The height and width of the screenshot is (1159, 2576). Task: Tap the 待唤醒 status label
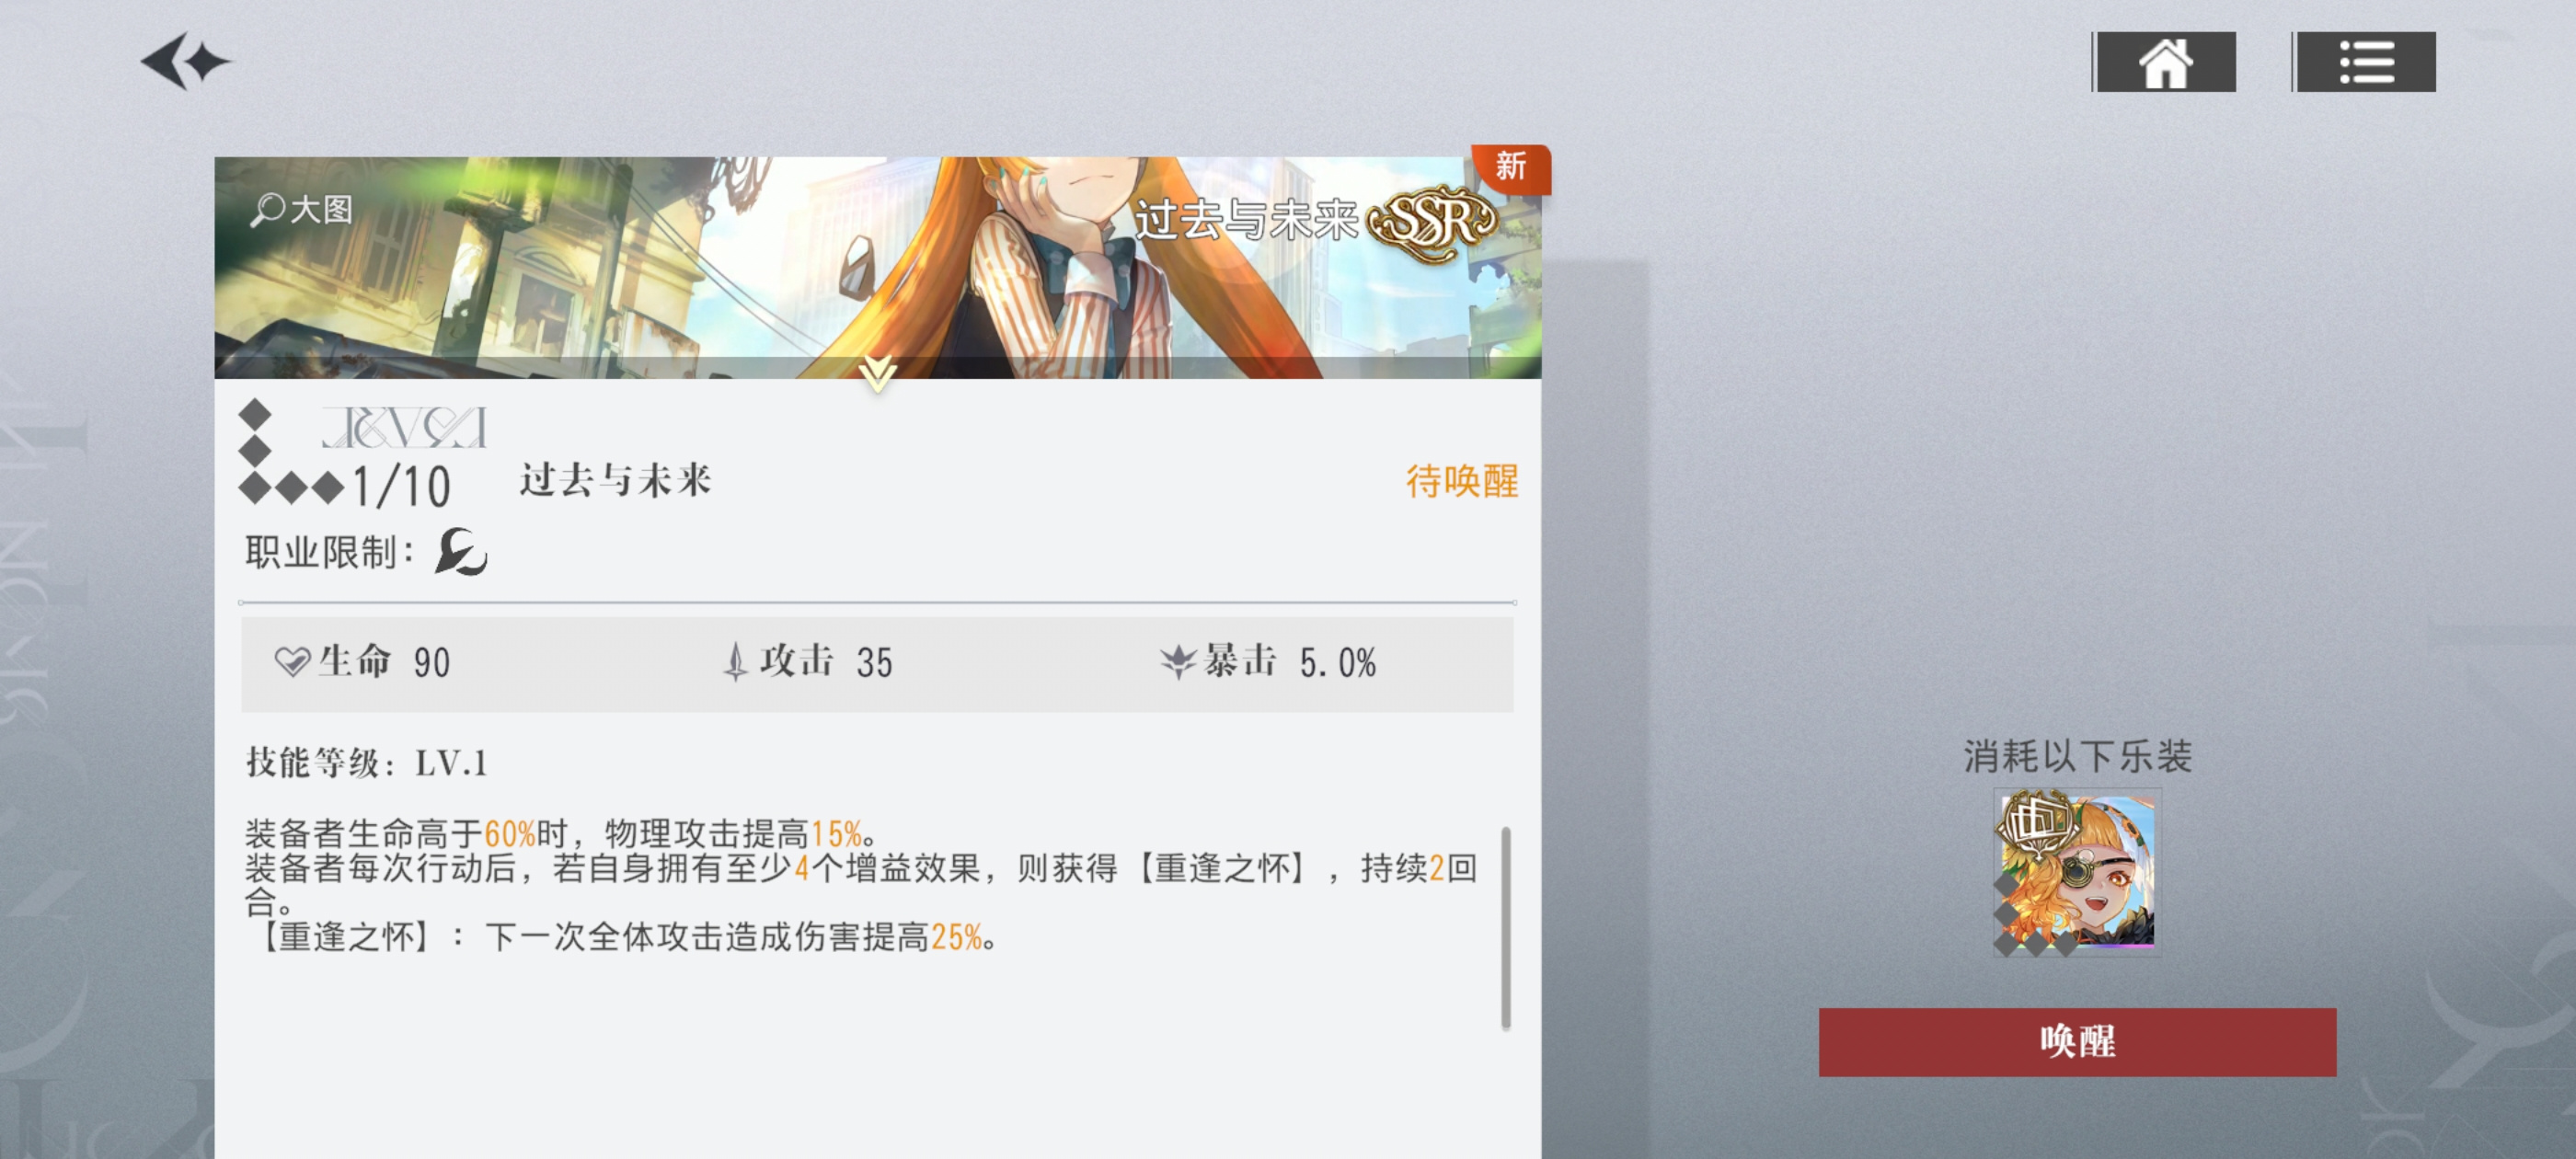point(1462,481)
